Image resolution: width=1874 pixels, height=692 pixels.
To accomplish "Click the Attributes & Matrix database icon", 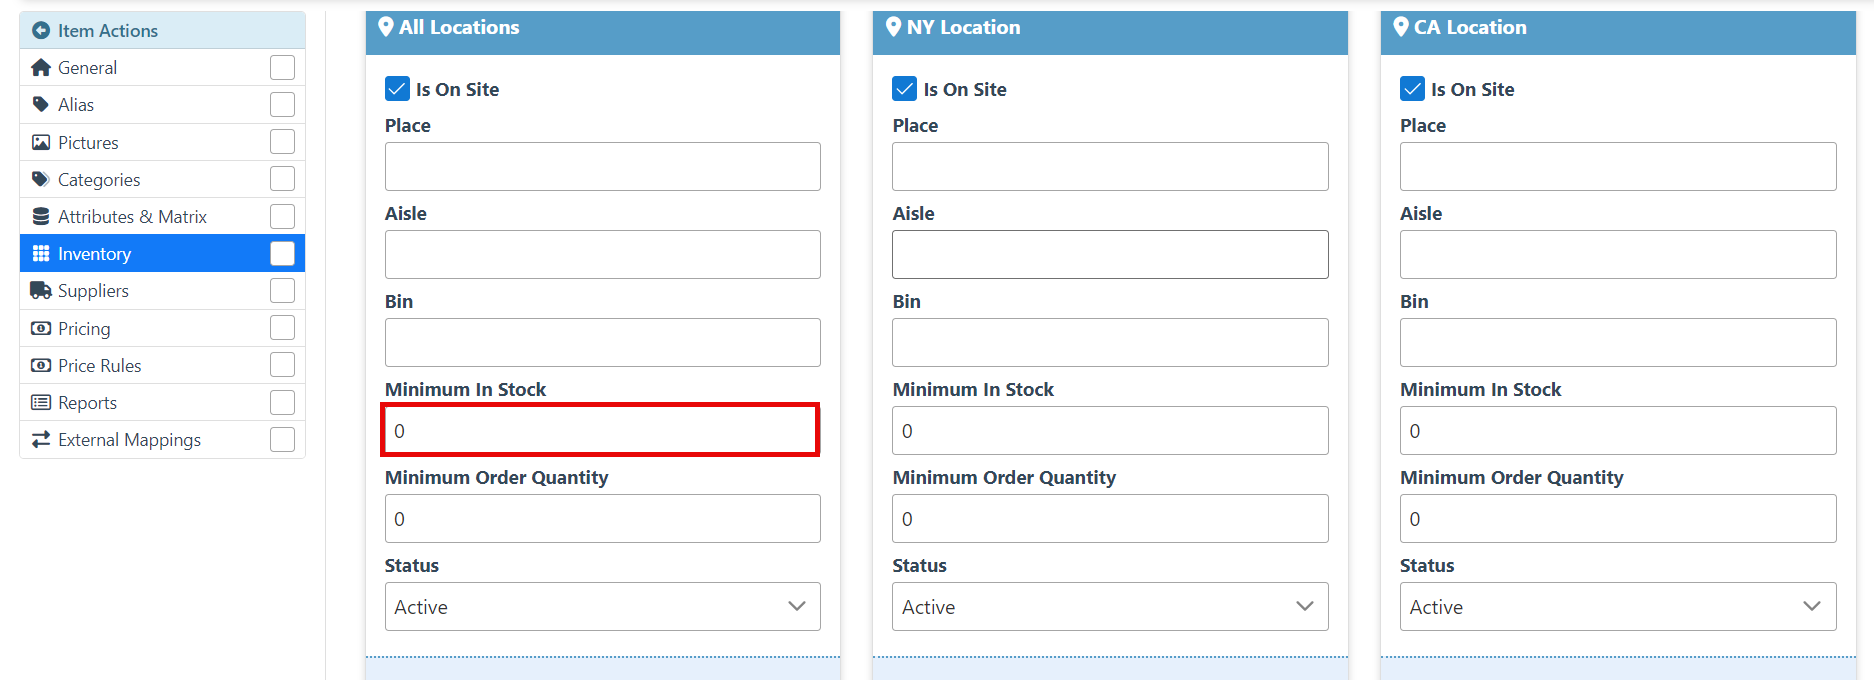I will click(41, 217).
